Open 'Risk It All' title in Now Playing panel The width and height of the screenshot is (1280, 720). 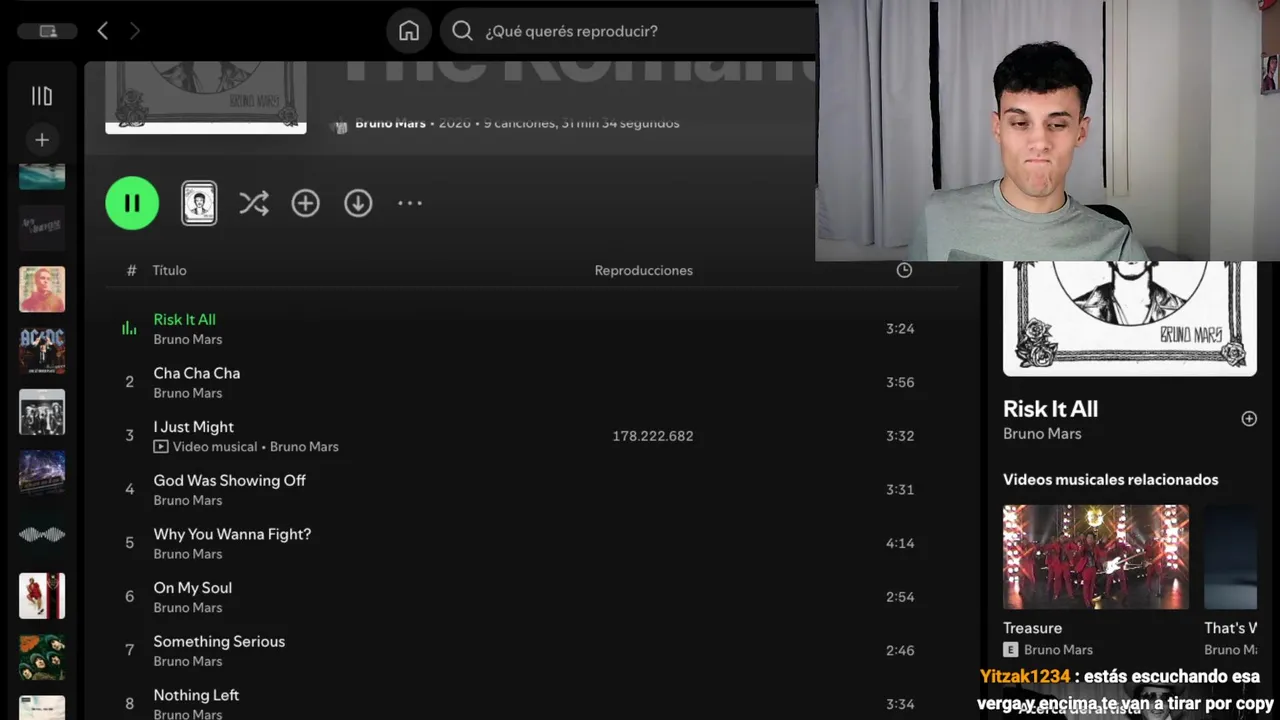(1050, 409)
